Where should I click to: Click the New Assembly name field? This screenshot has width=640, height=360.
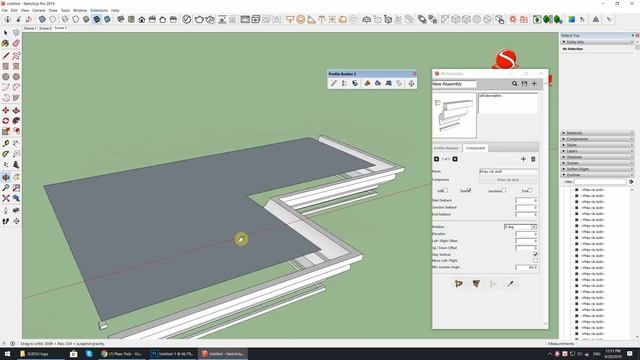[454, 84]
